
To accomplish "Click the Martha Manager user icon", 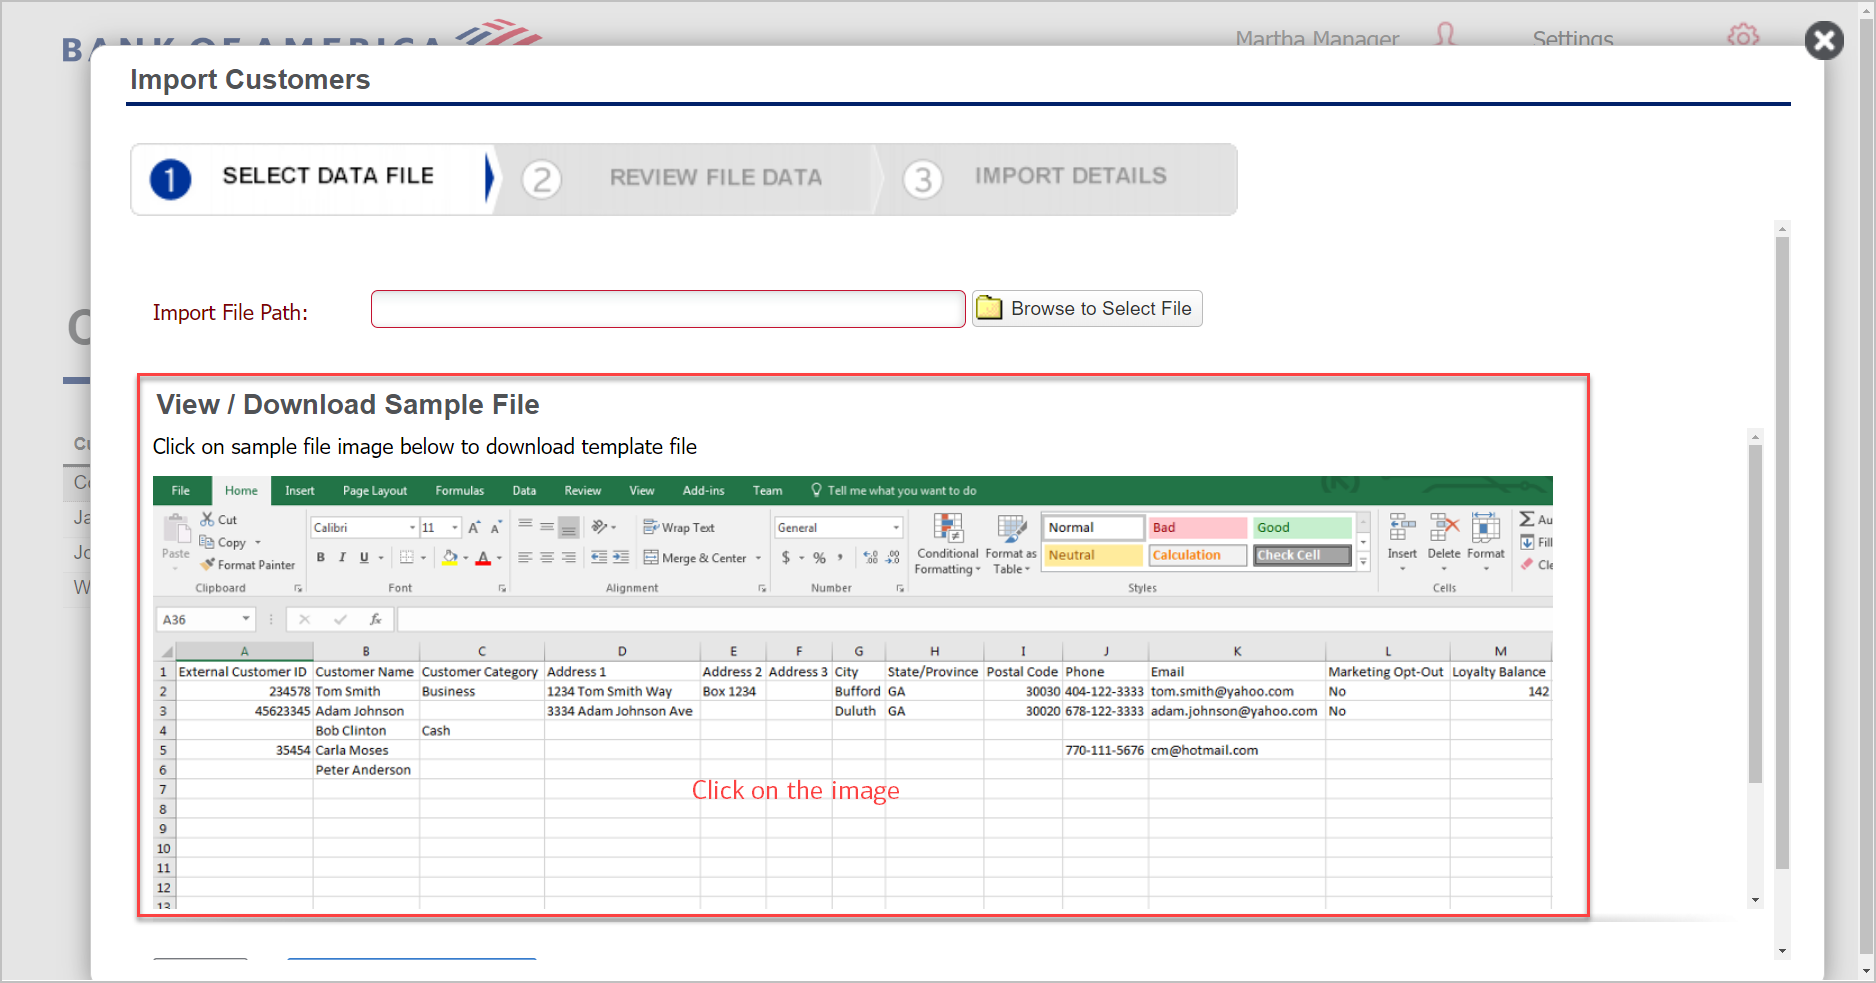I will 1445,35.
